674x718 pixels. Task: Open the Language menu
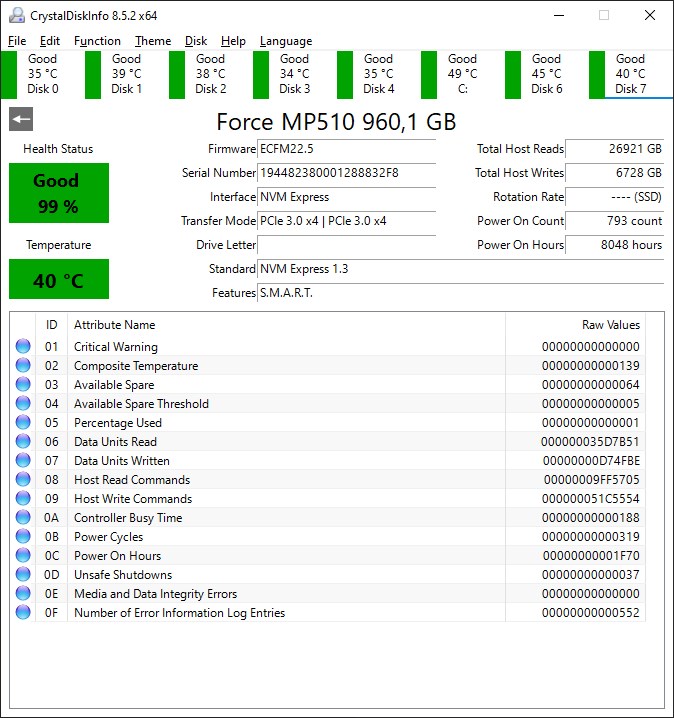point(286,41)
